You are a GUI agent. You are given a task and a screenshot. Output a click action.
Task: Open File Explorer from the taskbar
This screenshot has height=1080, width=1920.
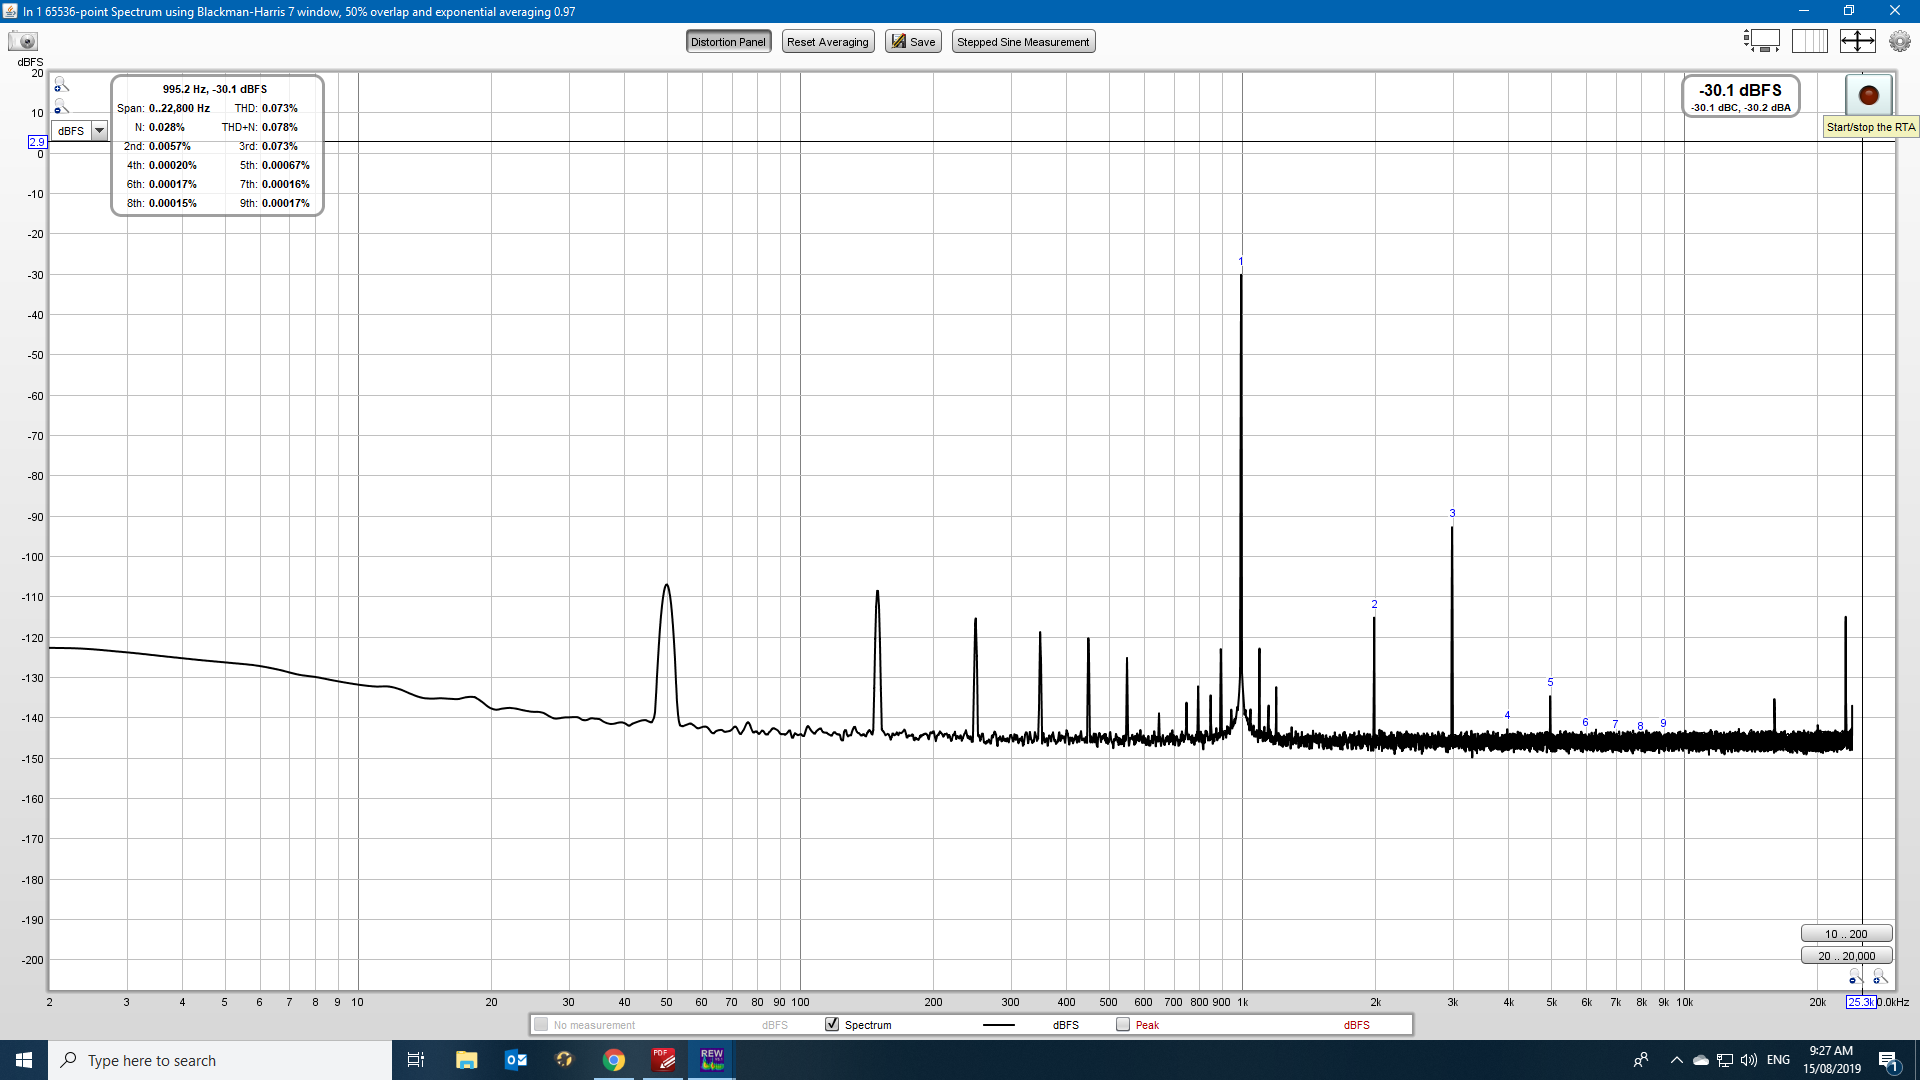click(x=466, y=1060)
